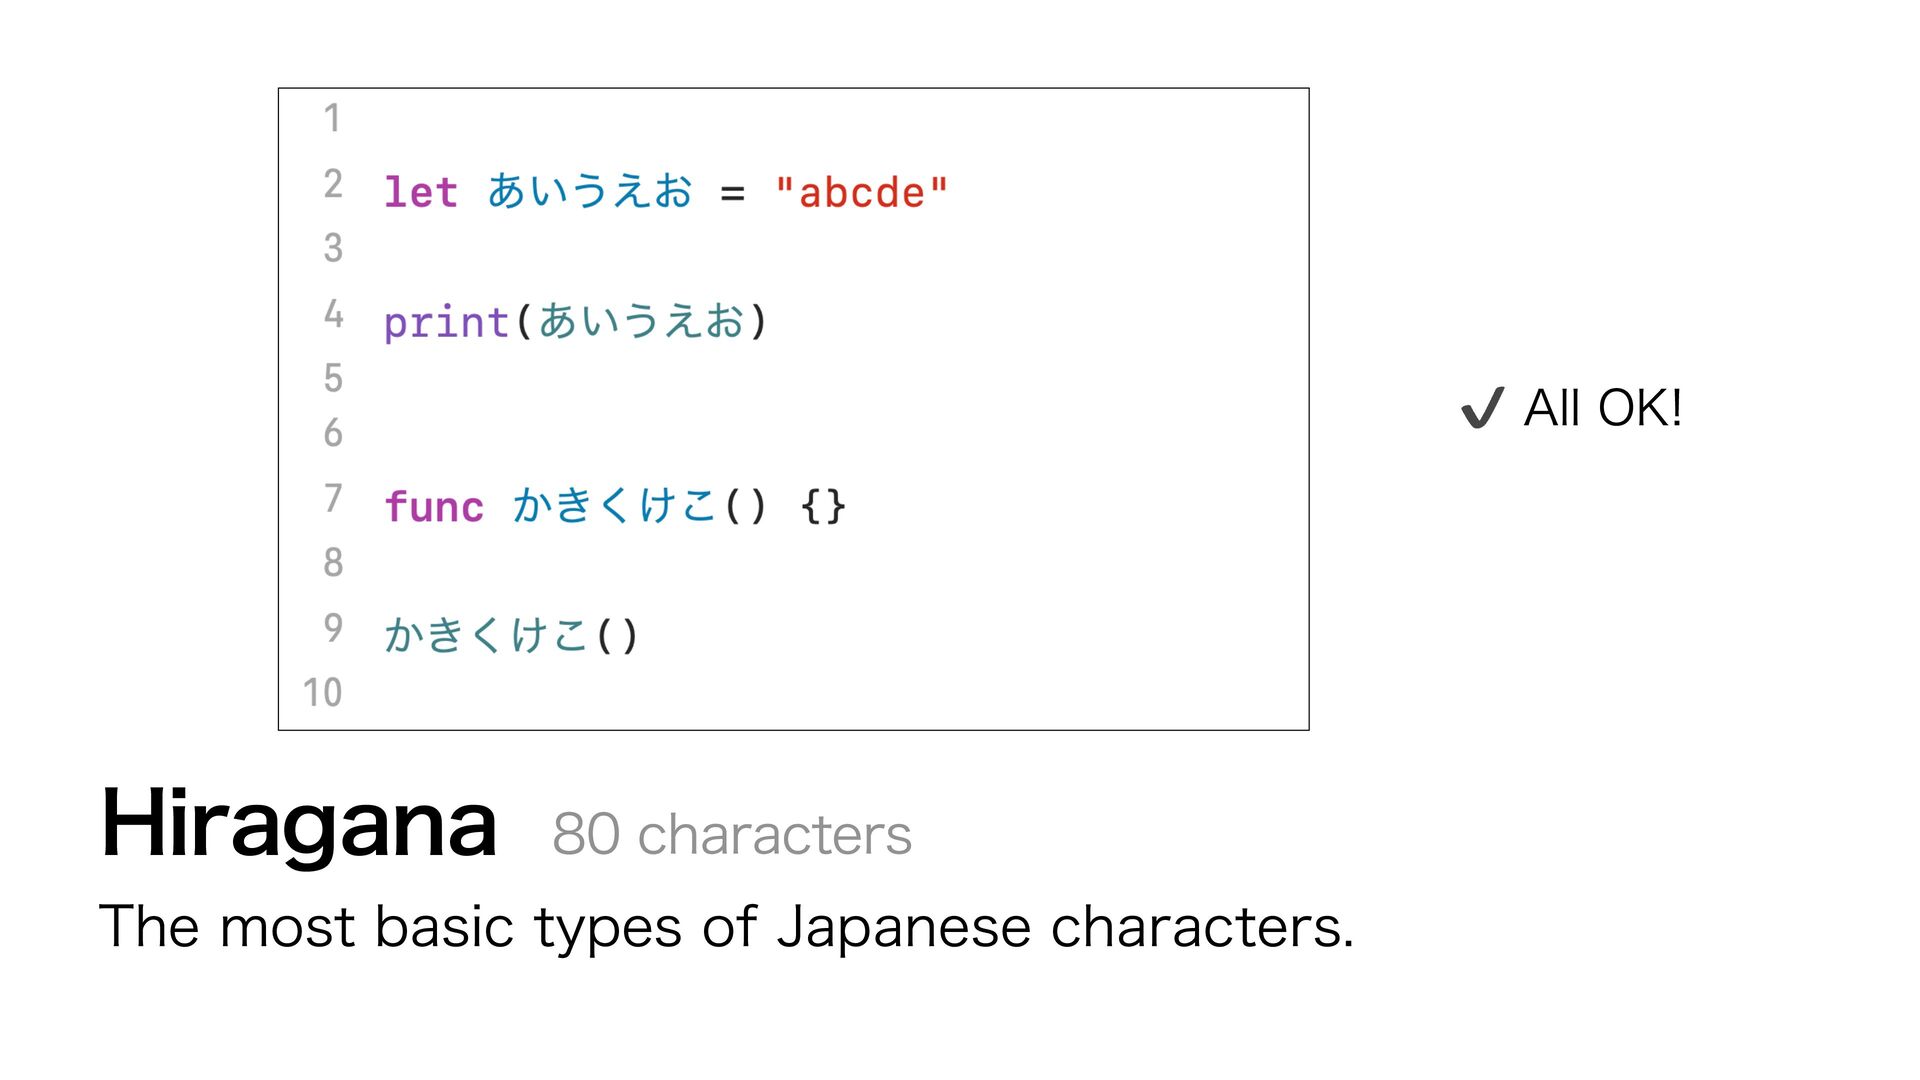The image size is (1920, 1080).
Task: Click line number 8 in the gutter
Action: 333,562
